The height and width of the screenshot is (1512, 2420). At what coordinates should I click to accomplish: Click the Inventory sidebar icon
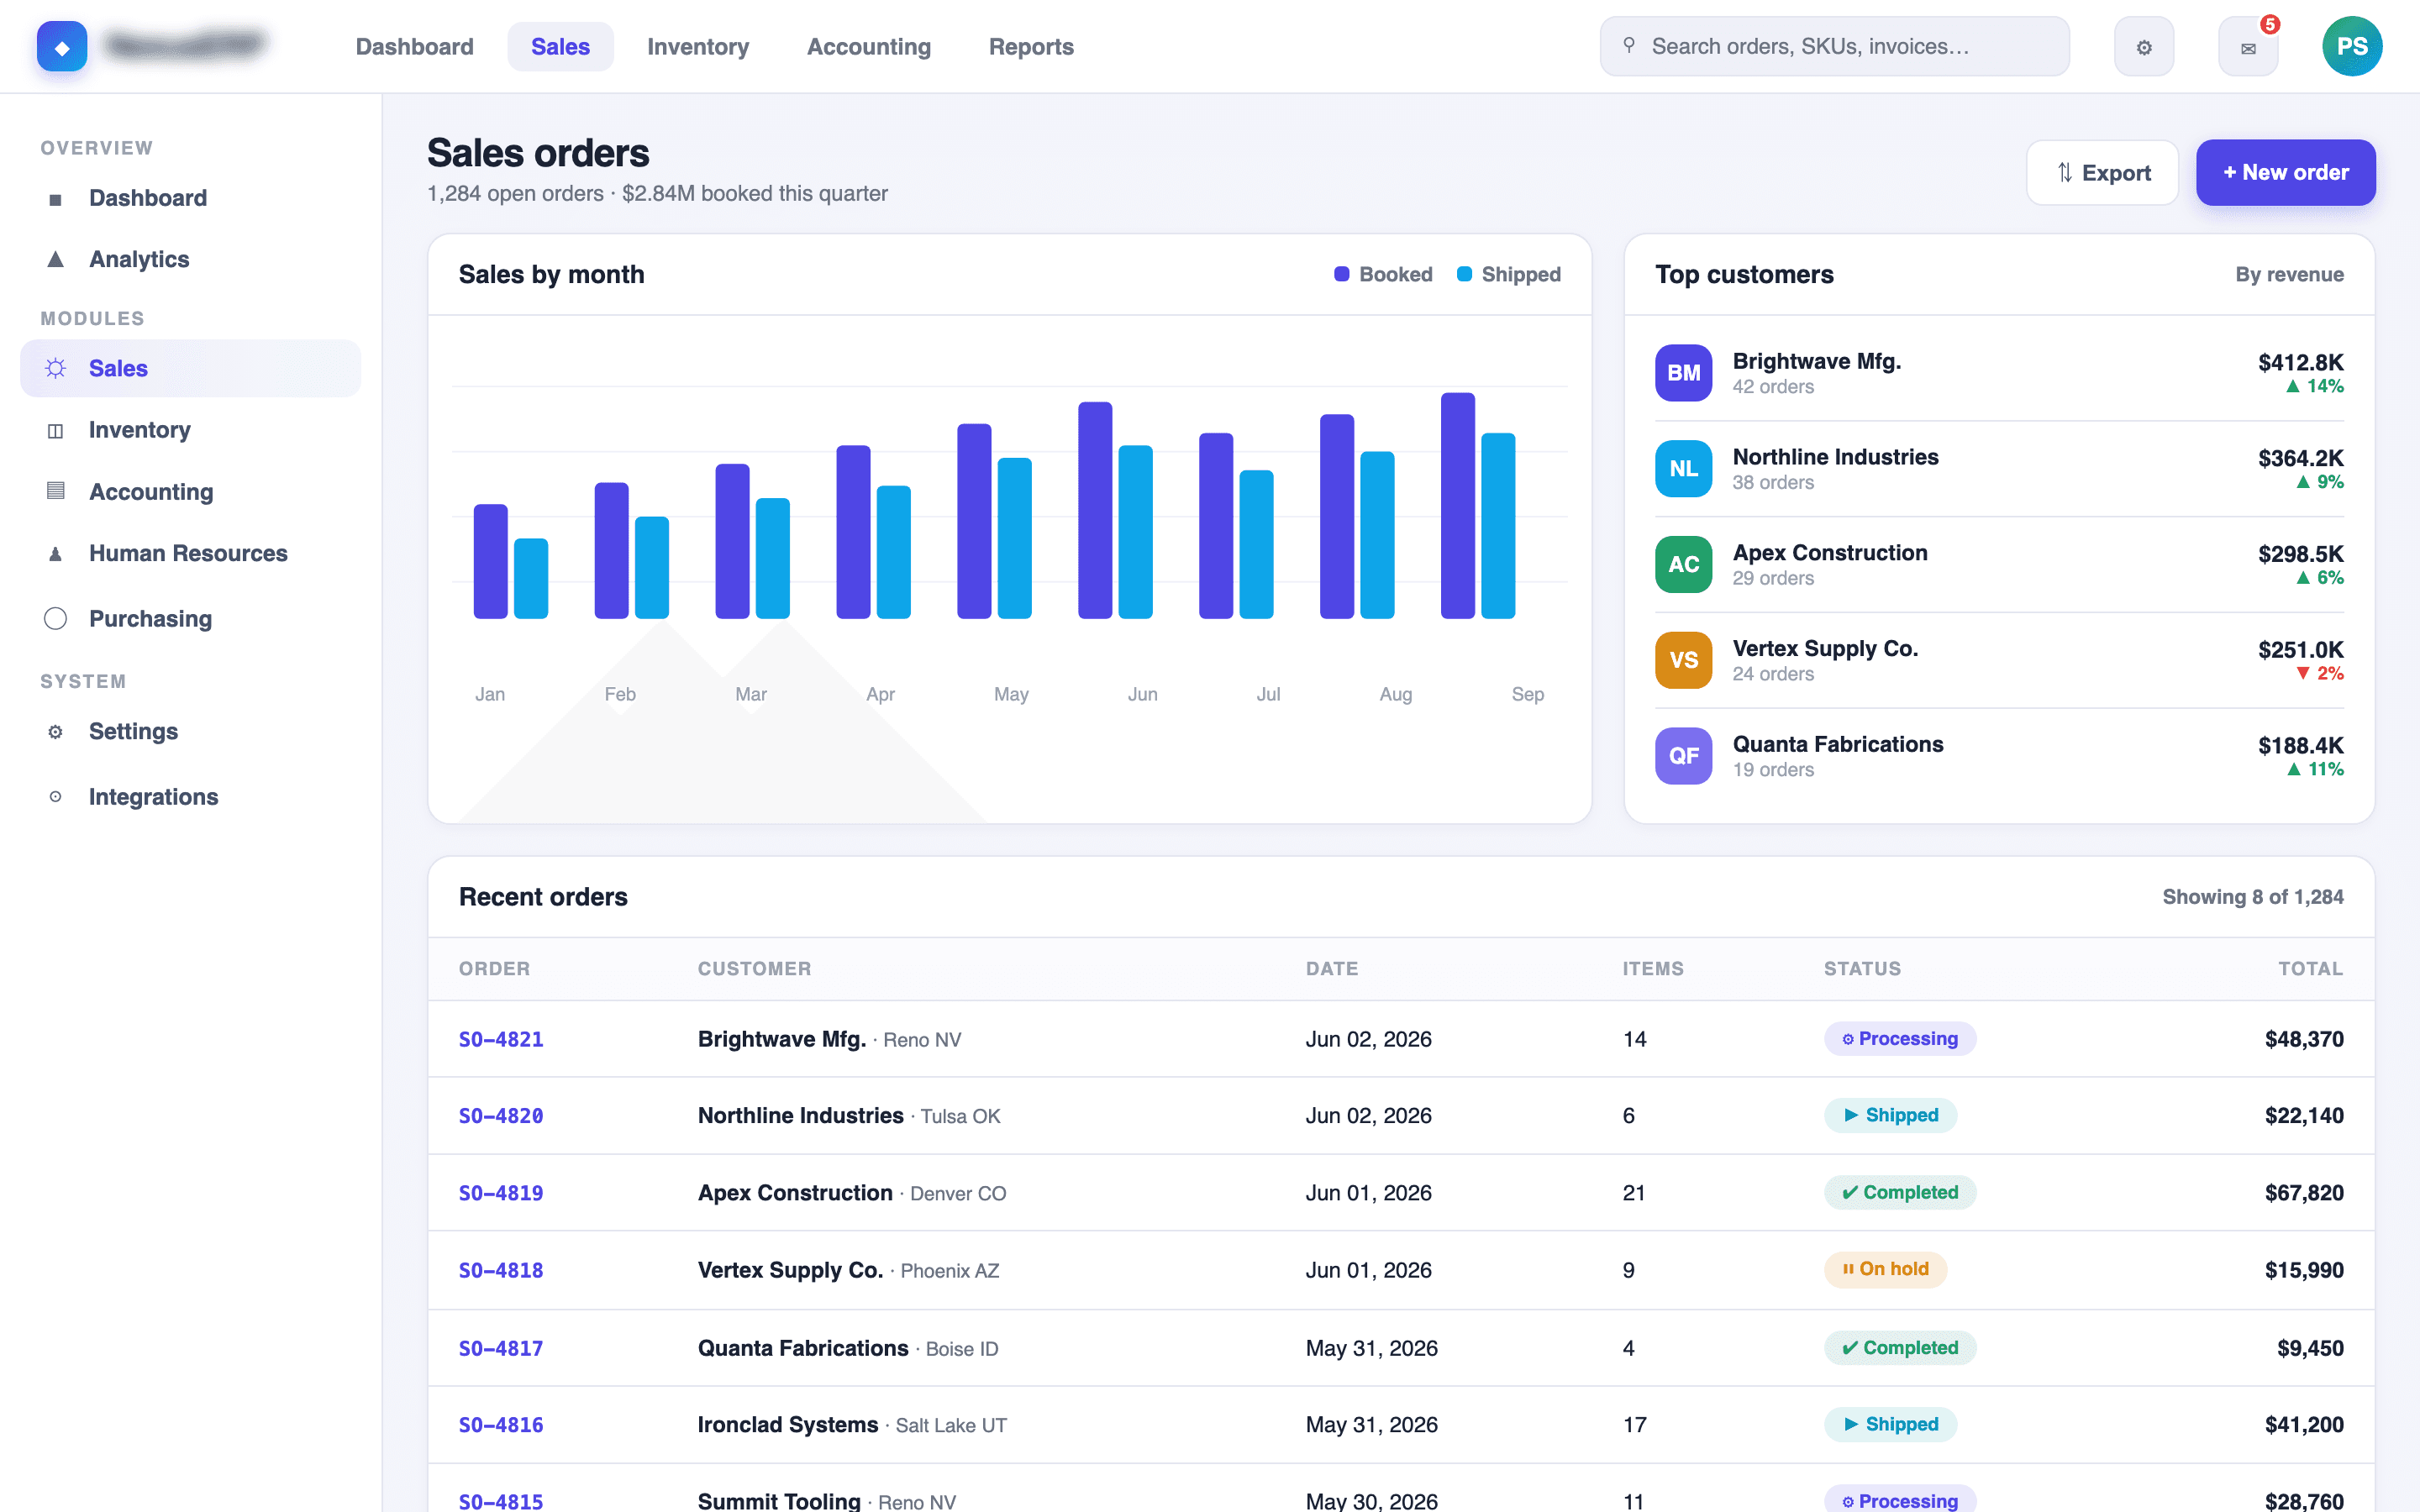click(x=56, y=430)
